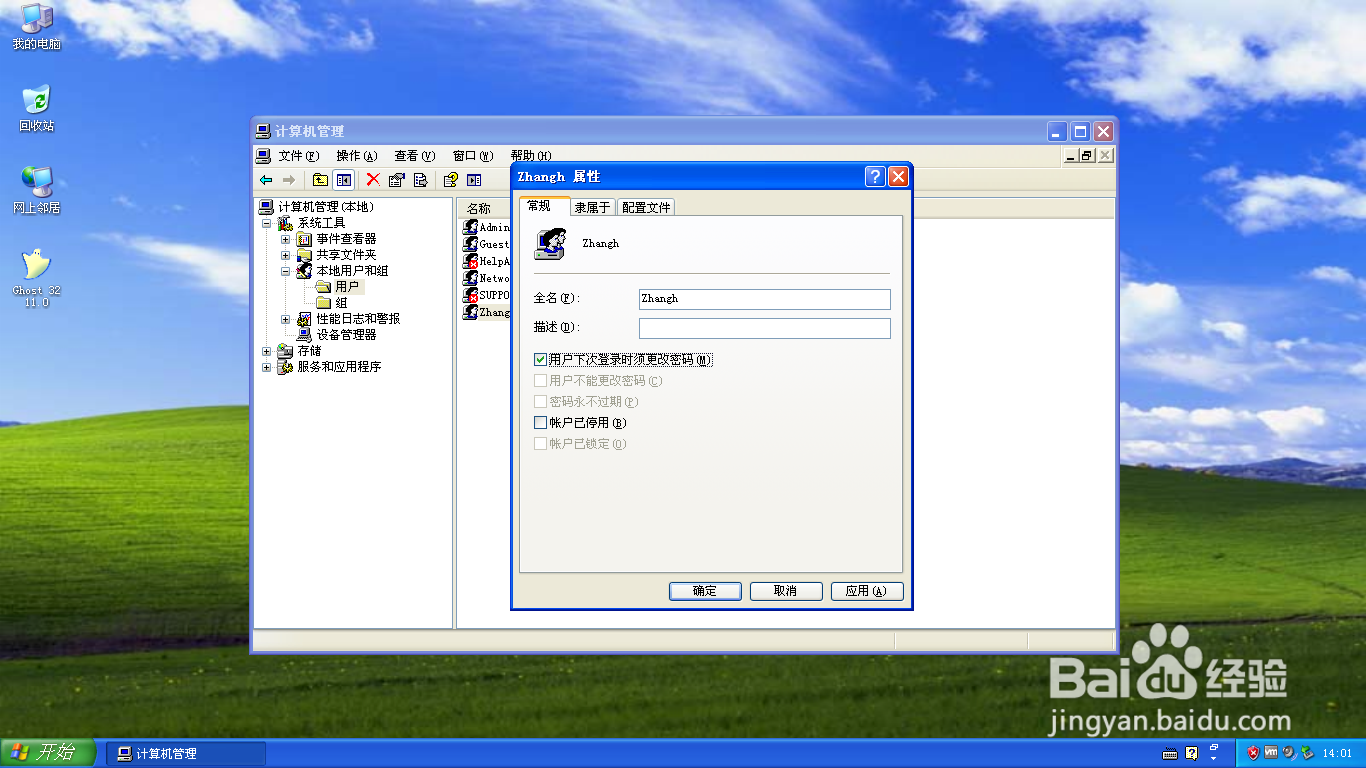Click the 取消 button
Viewport: 1366px width, 768px height.
pos(786,591)
